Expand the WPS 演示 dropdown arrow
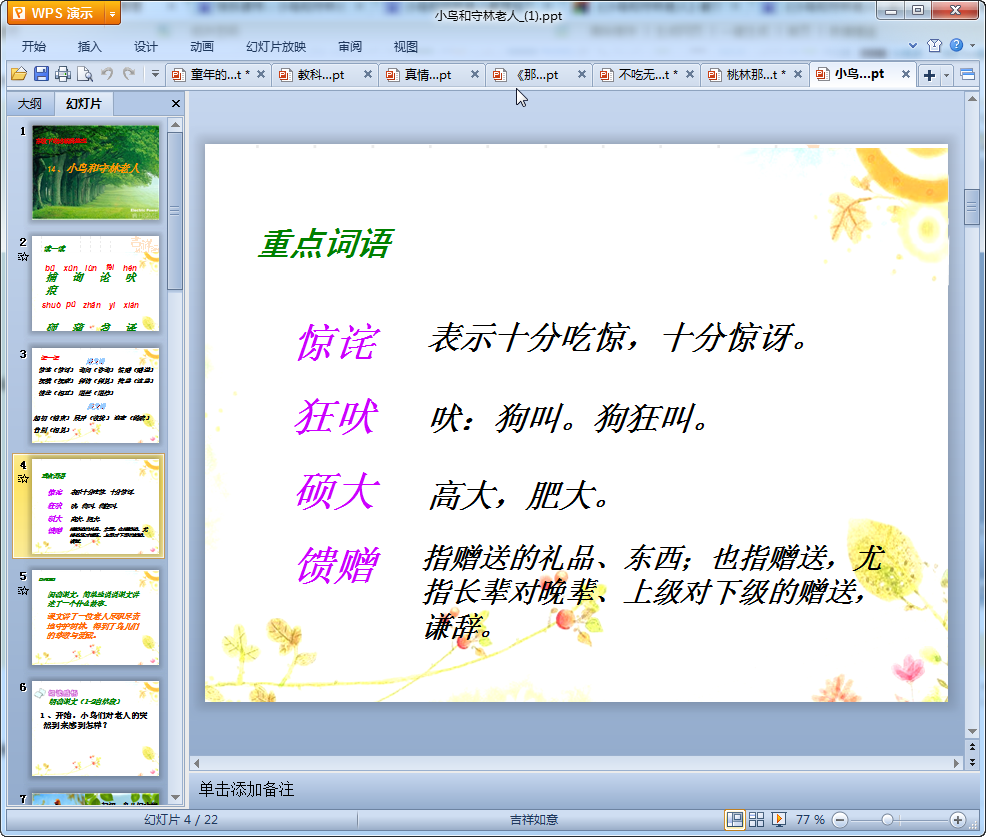Image resolution: width=986 pixels, height=837 pixels. (113, 13)
